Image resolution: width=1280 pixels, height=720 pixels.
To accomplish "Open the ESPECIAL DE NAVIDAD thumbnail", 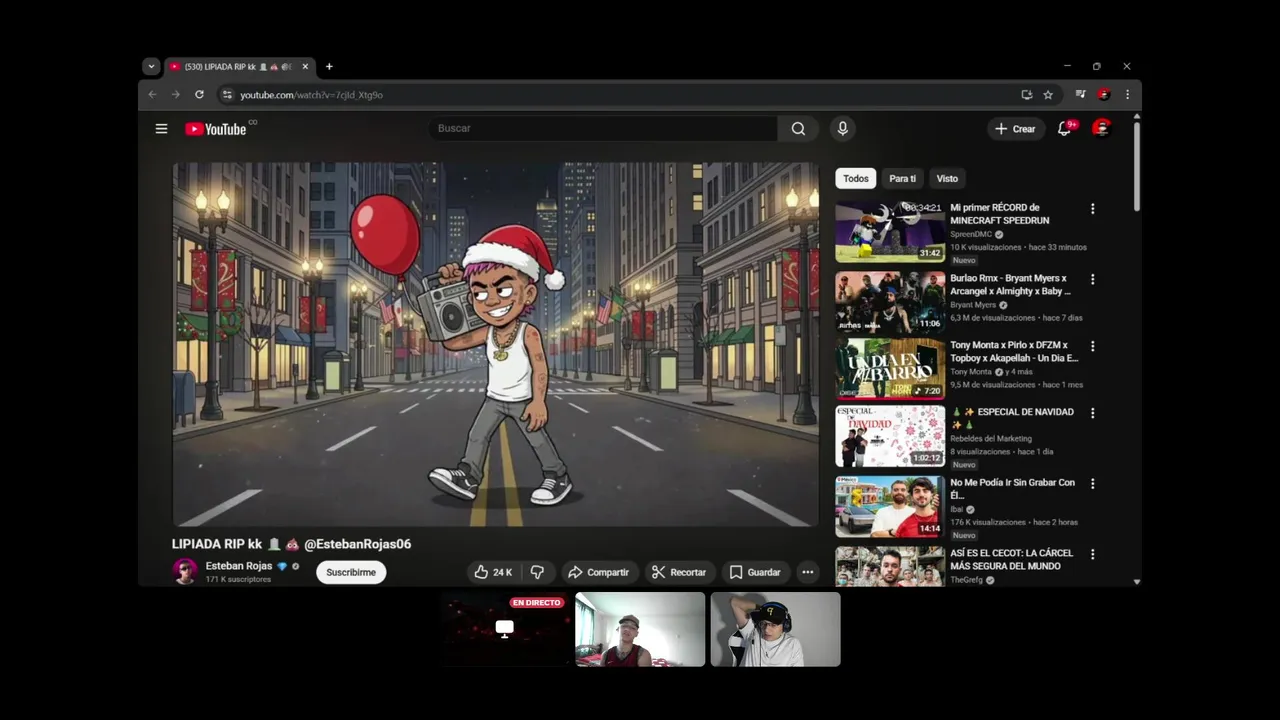I will coord(890,436).
